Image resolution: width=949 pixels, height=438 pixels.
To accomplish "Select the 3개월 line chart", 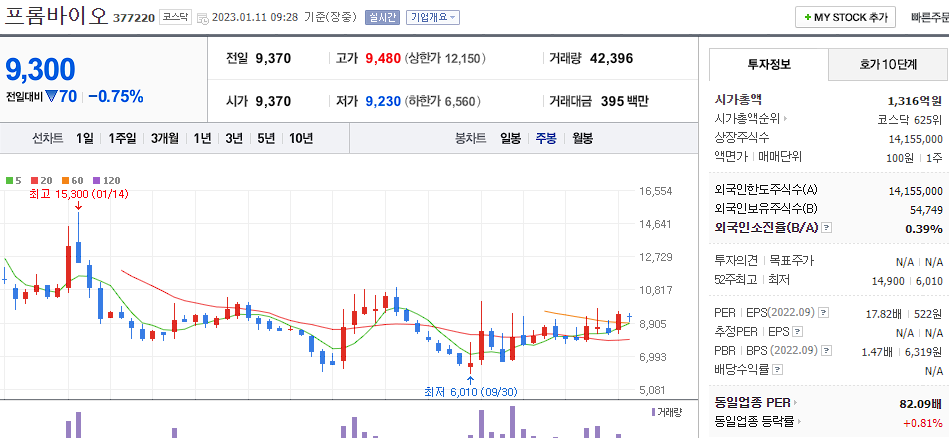I will click(x=165, y=139).
